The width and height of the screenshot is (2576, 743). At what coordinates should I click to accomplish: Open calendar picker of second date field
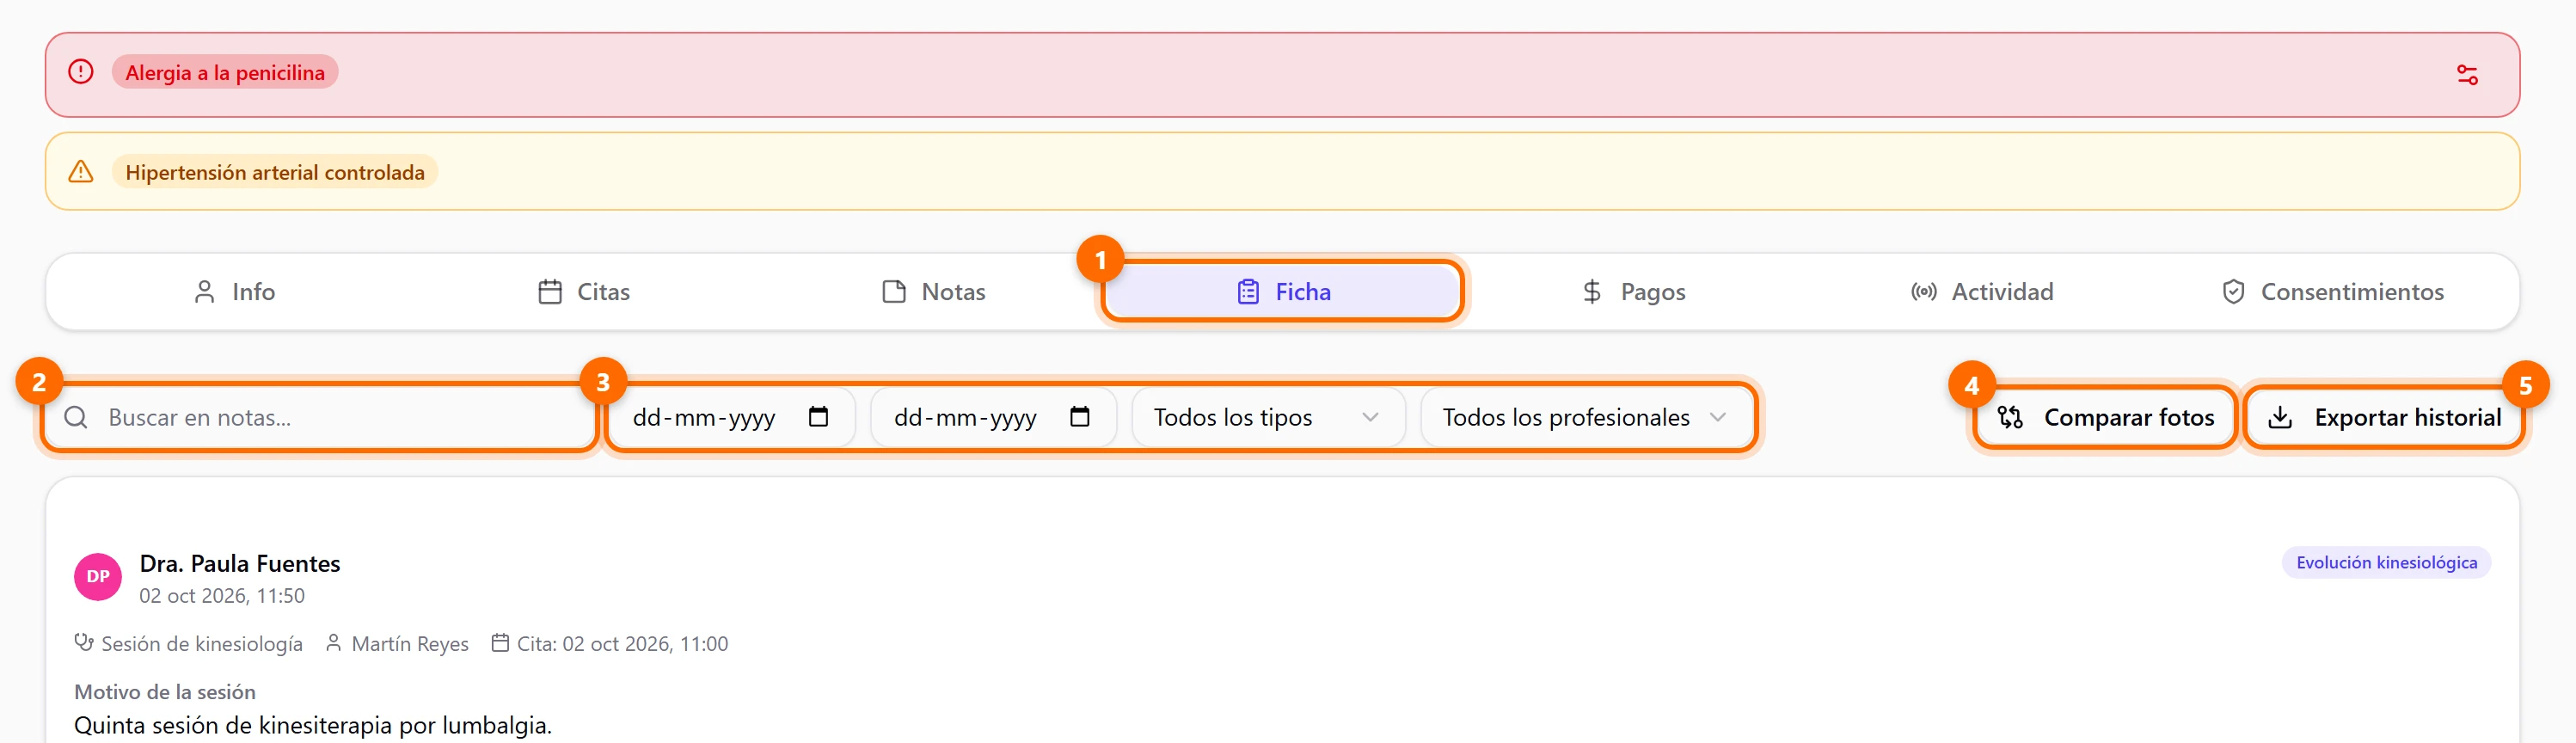coord(1079,417)
